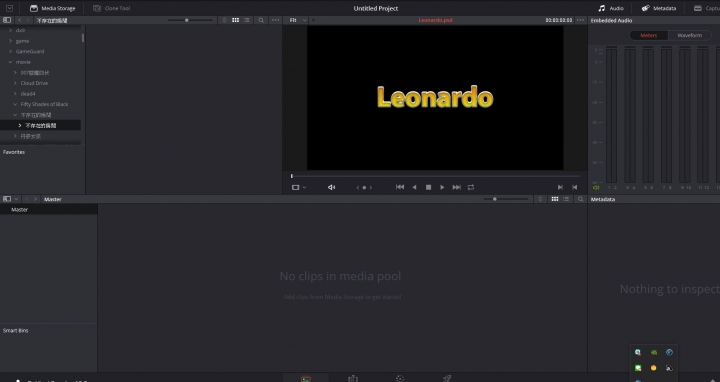
Task: Open the media storage search
Action: pos(261,20)
